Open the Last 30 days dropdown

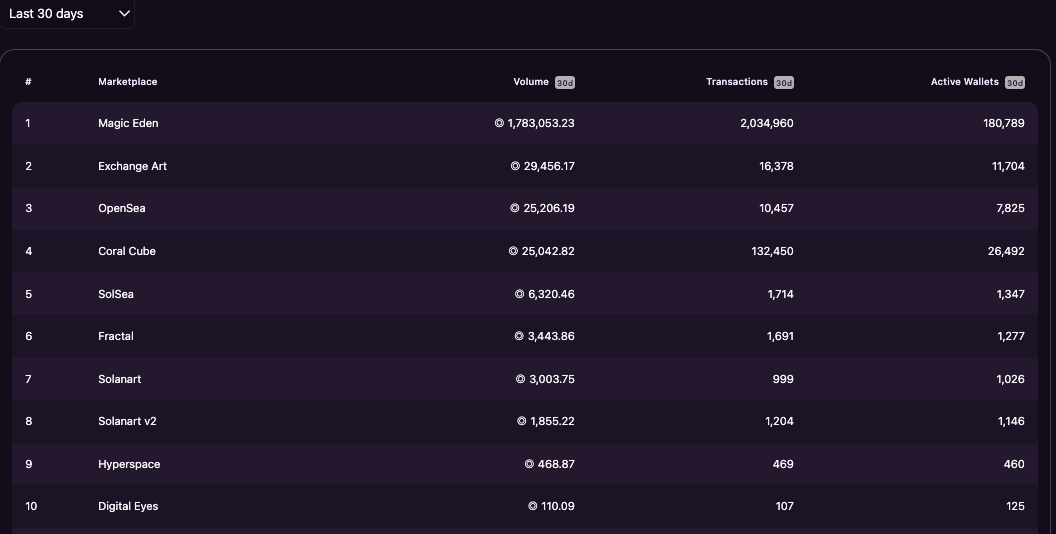click(x=67, y=13)
